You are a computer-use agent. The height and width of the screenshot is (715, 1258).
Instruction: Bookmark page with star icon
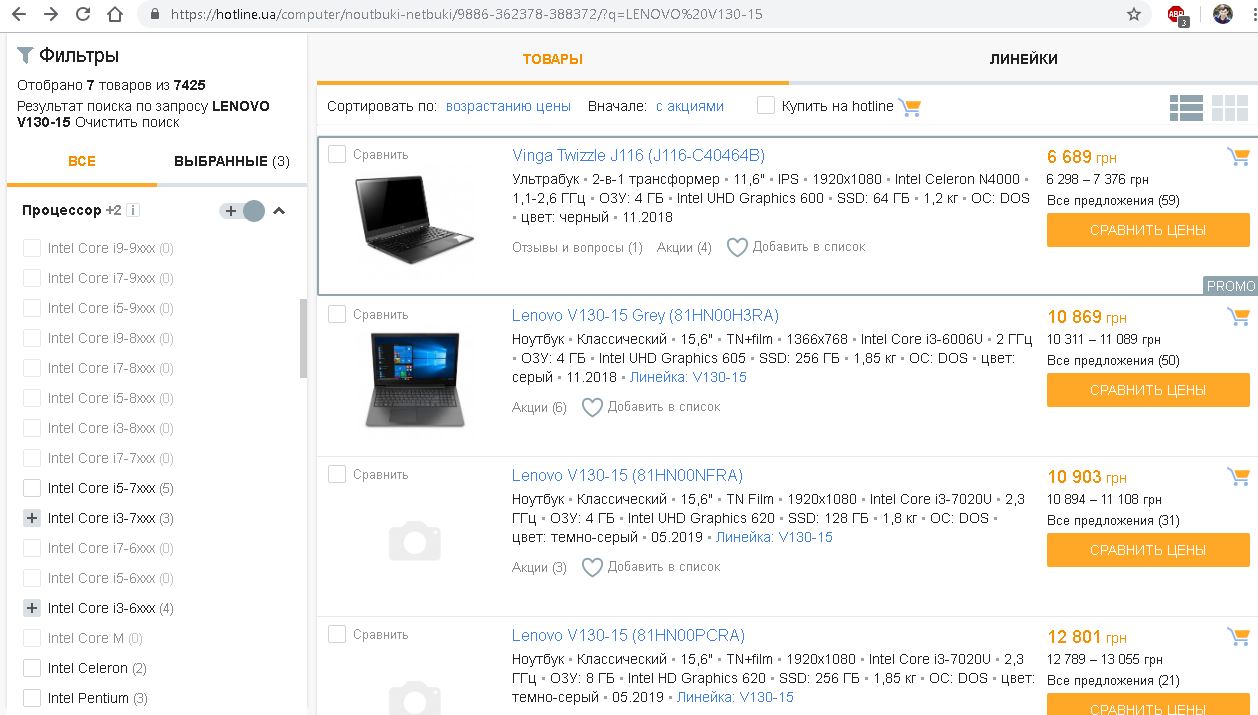(x=1133, y=14)
